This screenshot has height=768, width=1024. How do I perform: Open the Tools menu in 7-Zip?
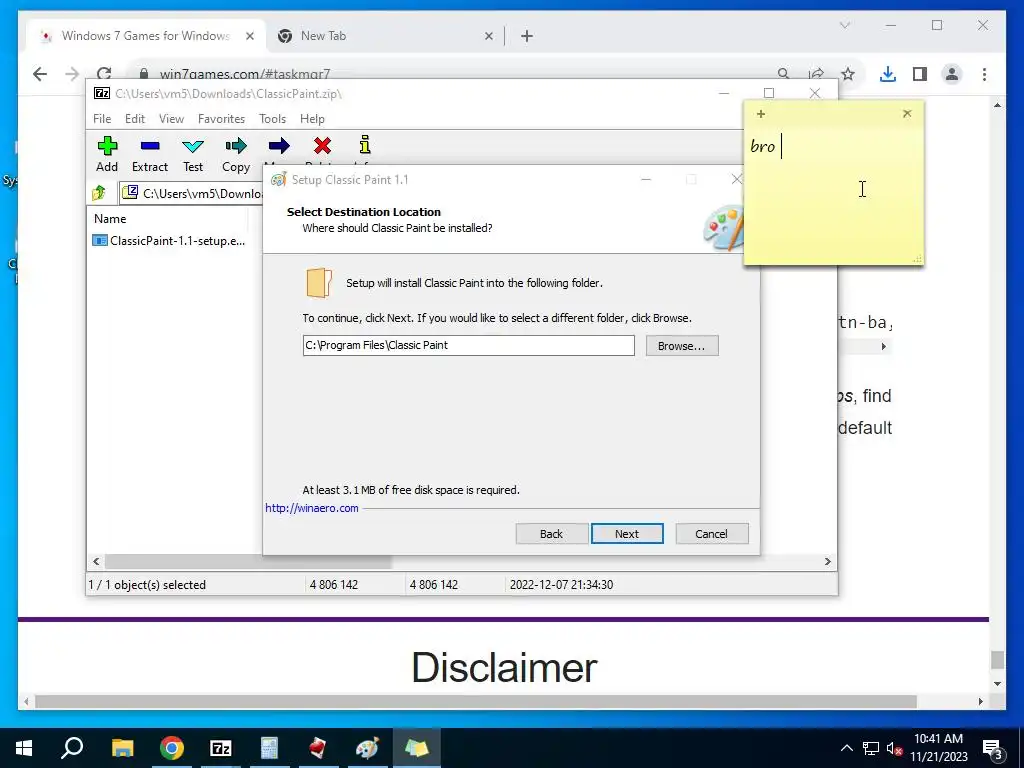point(272,119)
